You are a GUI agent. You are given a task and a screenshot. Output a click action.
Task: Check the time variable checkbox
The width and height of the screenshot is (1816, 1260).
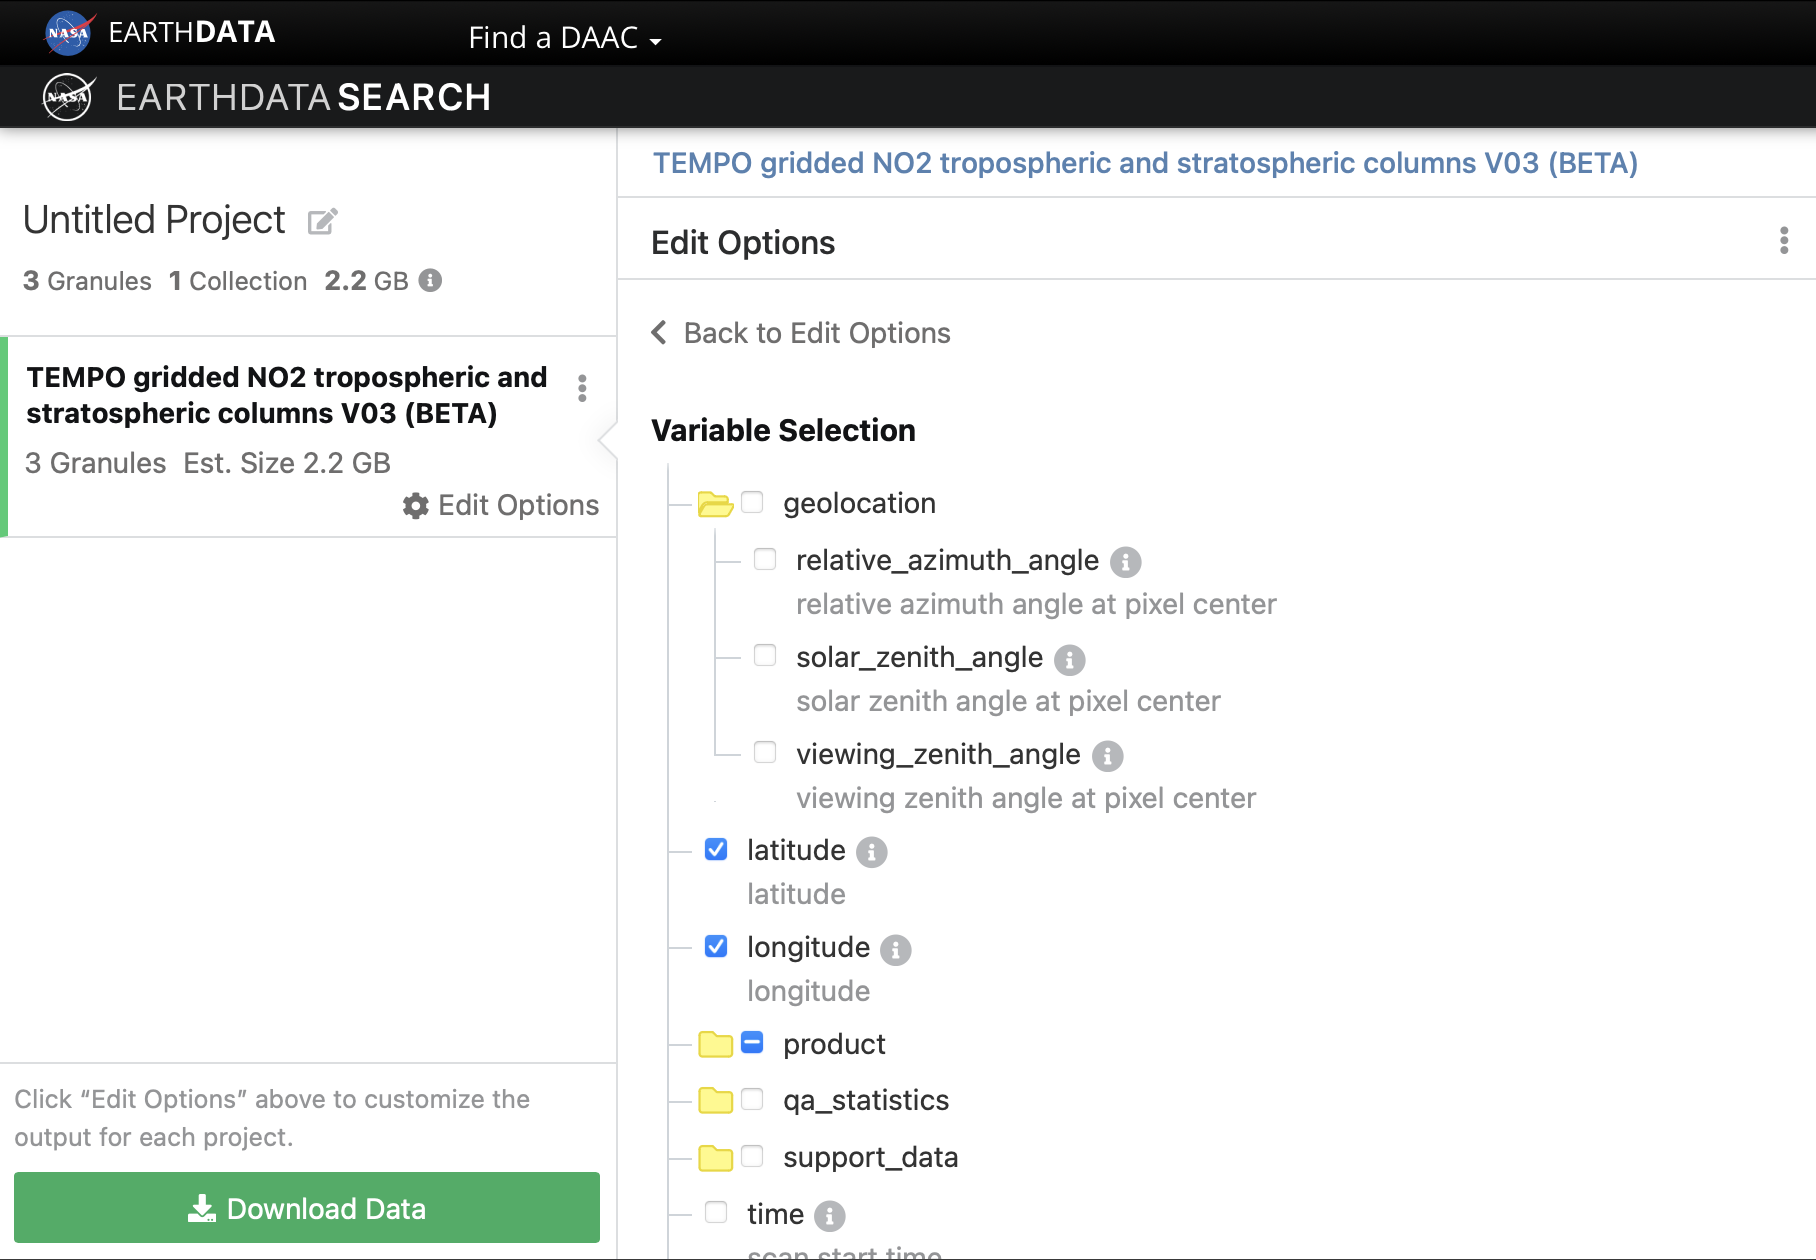point(716,1213)
